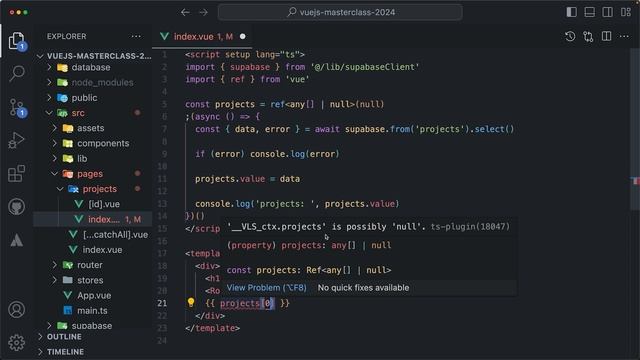
Task: Open the triangle-shaped extension icon in activity bar
Action: coord(16,240)
